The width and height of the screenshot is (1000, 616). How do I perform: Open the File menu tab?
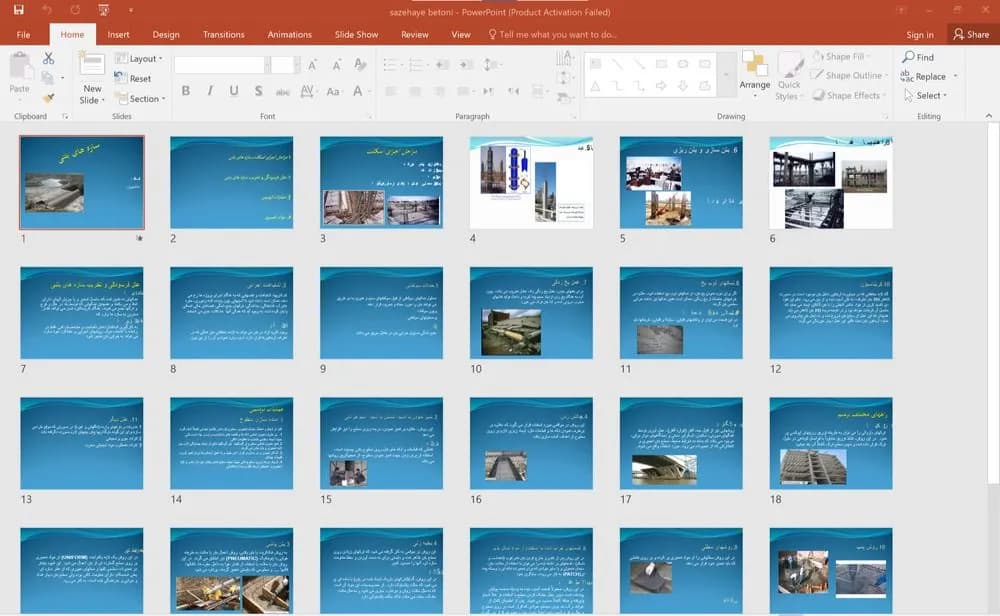pyautogui.click(x=24, y=34)
